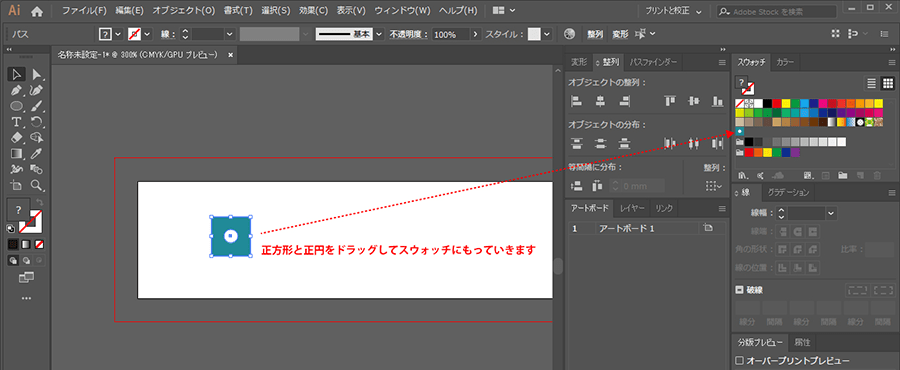Check the オーバープリントプレビュー checkbox
900x370 pixels.
pyautogui.click(x=739, y=361)
